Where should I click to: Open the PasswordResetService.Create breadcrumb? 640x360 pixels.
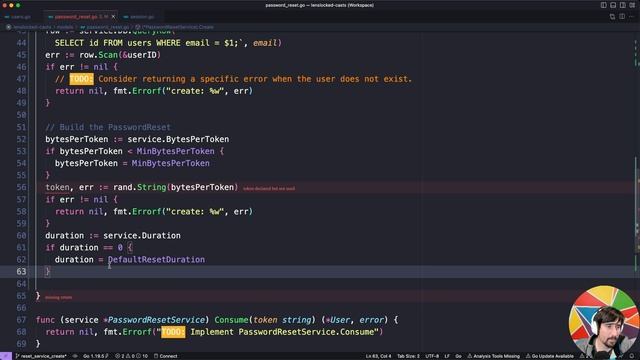click(175, 27)
